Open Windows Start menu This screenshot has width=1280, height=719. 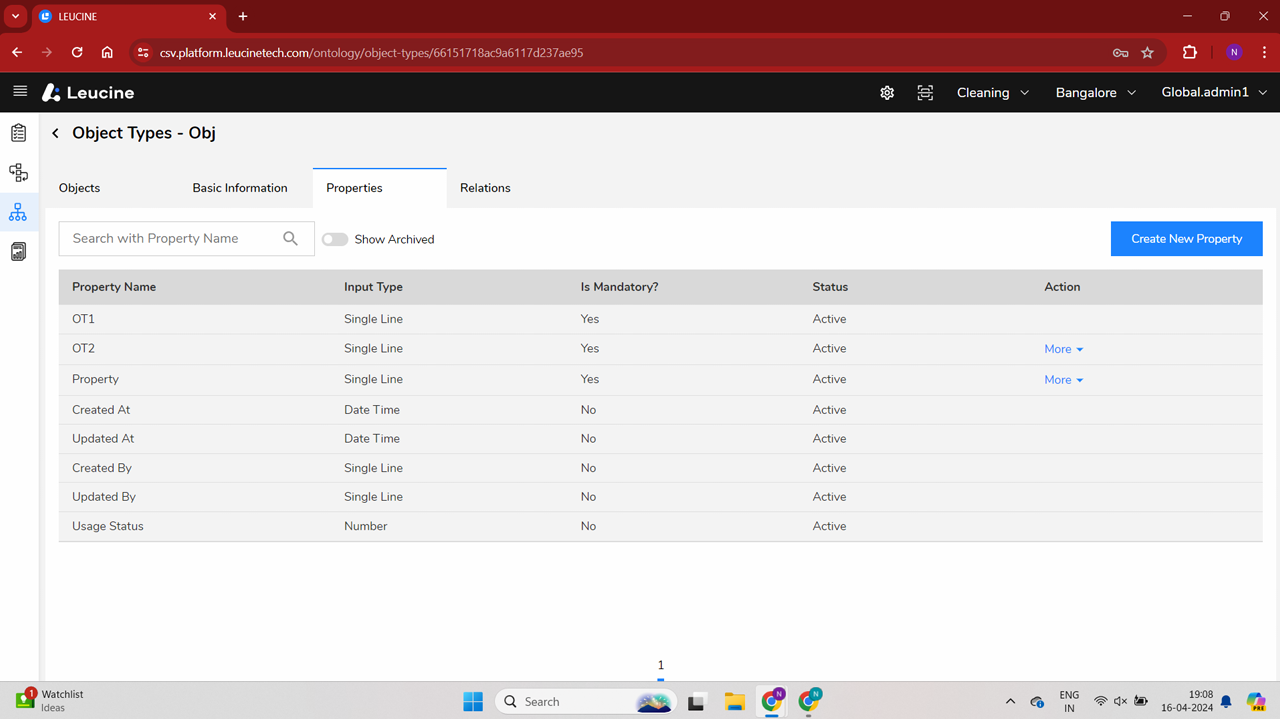click(x=473, y=701)
